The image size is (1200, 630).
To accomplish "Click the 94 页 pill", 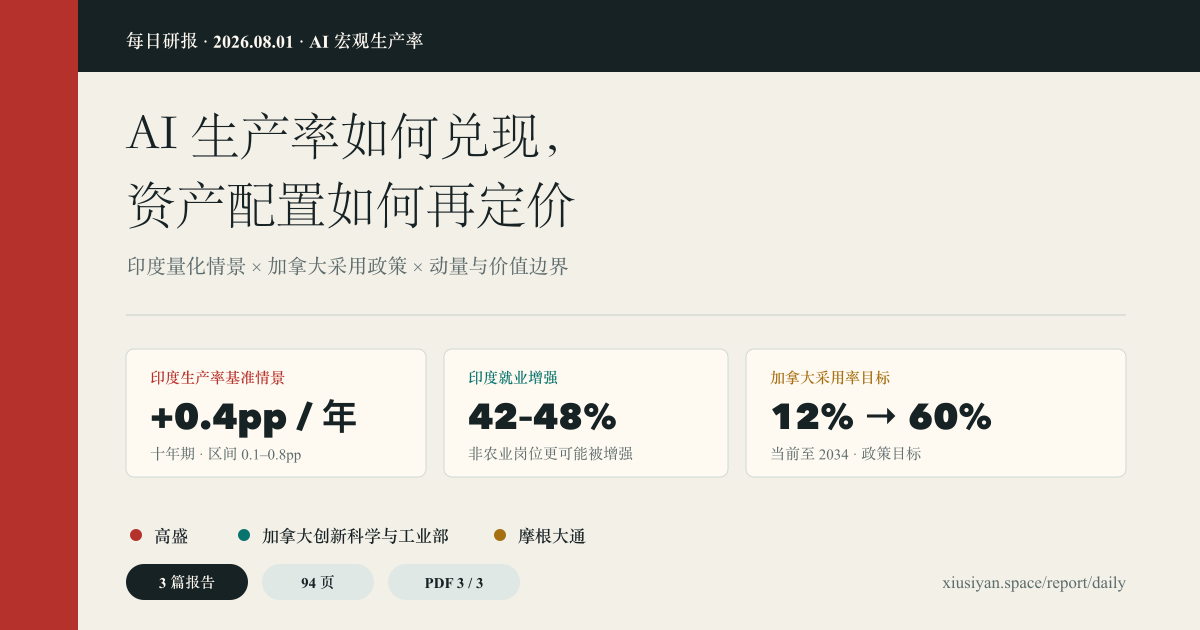I will pyautogui.click(x=318, y=582).
